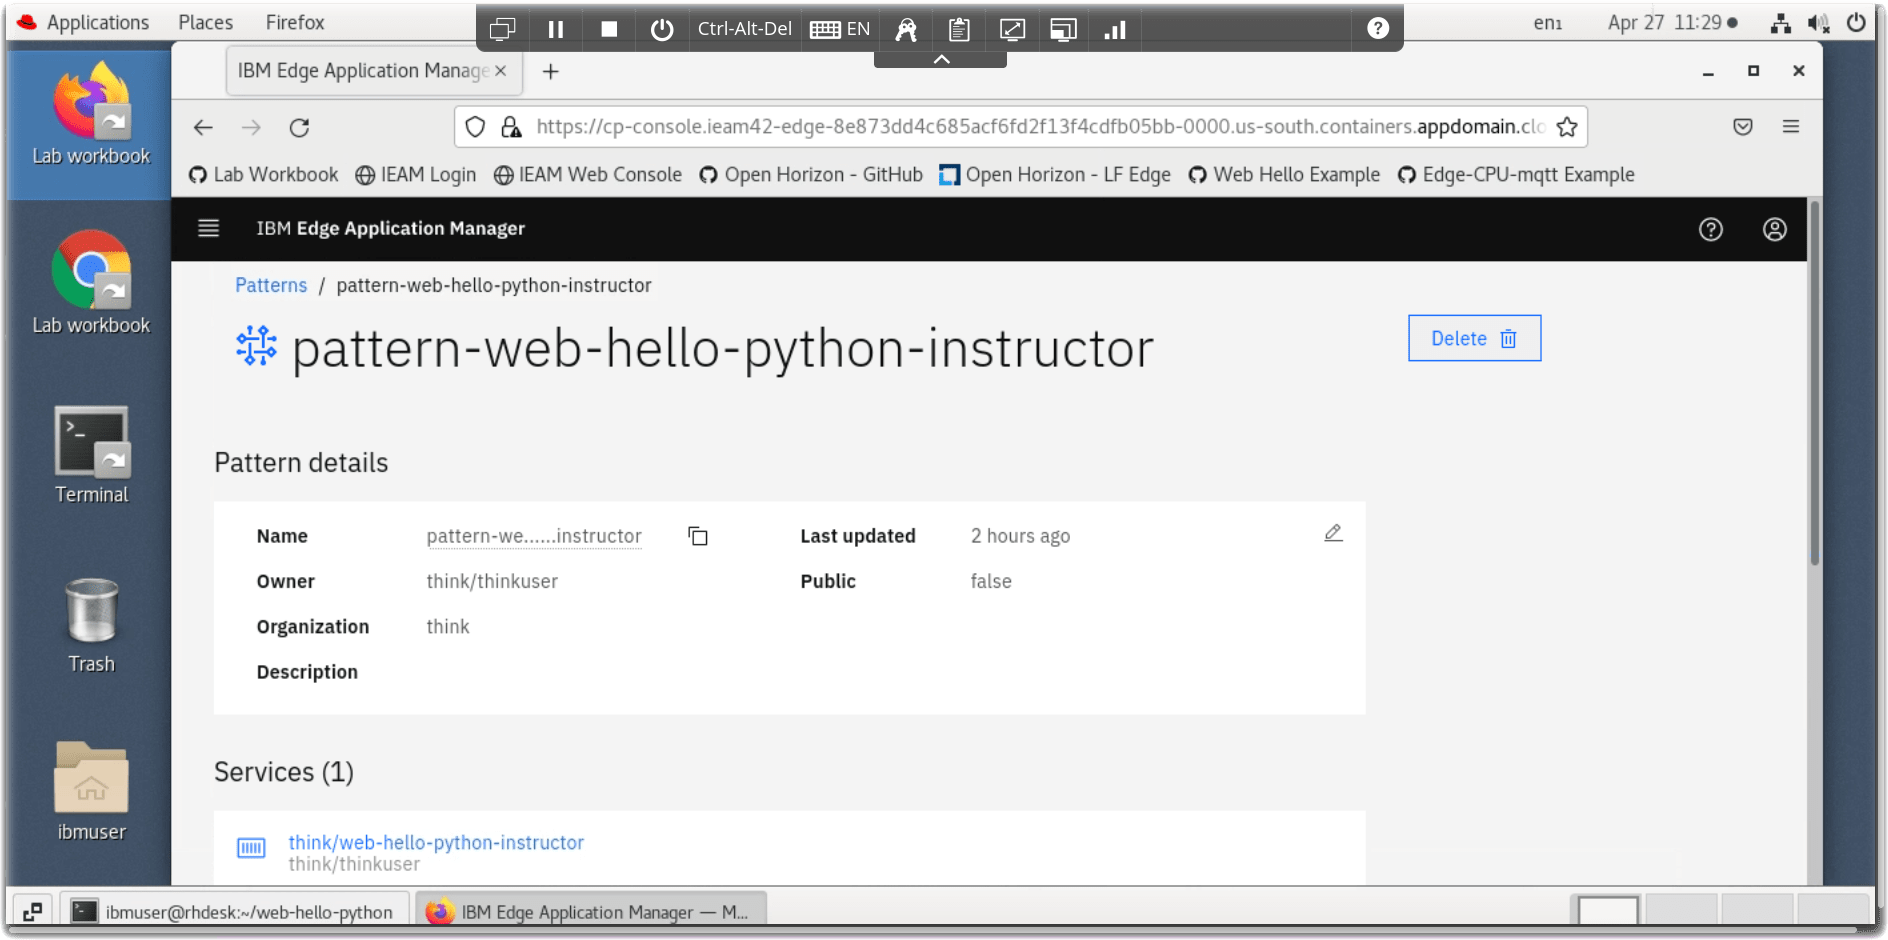Open the user profile icon in the IEAM header

click(x=1774, y=229)
